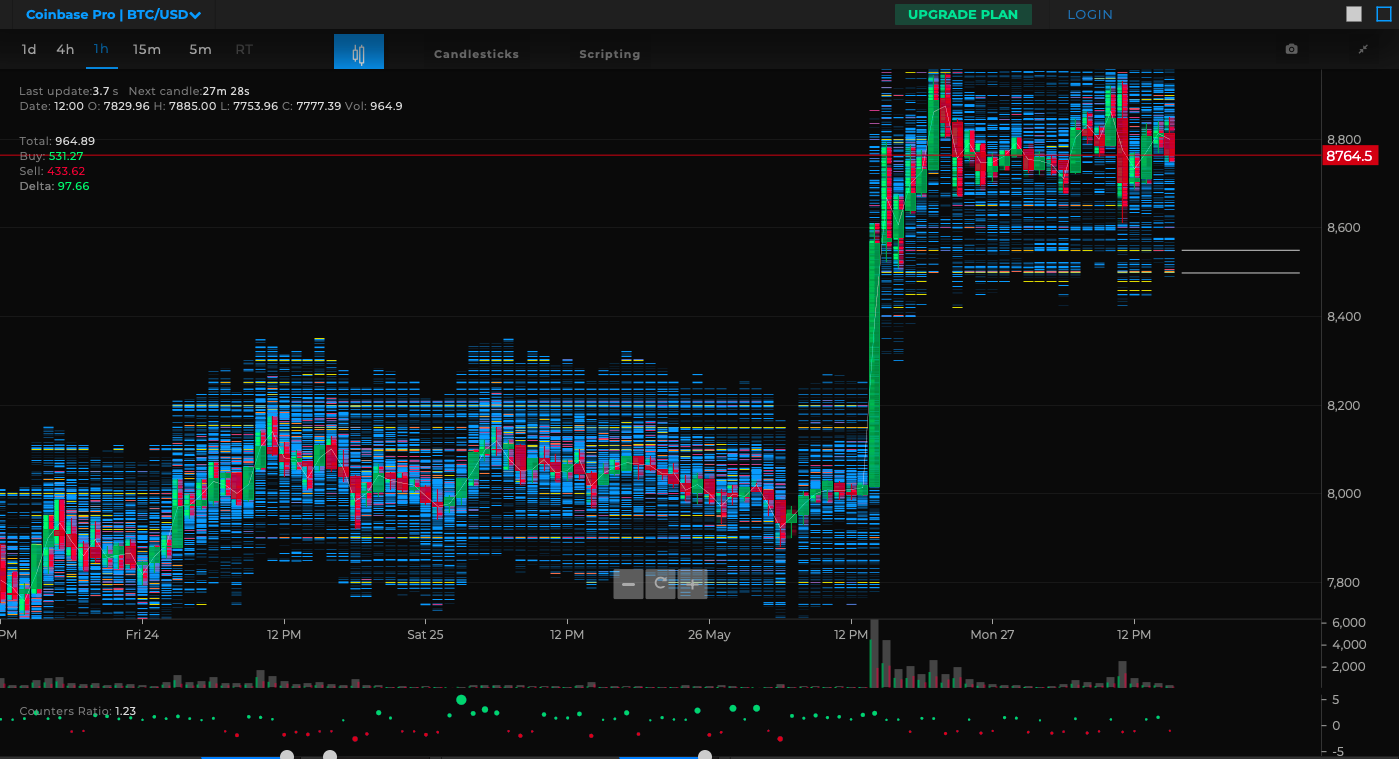Screen dimensions: 1399x759
Task: Switch to the 1d timeframe
Action: [x=29, y=50]
